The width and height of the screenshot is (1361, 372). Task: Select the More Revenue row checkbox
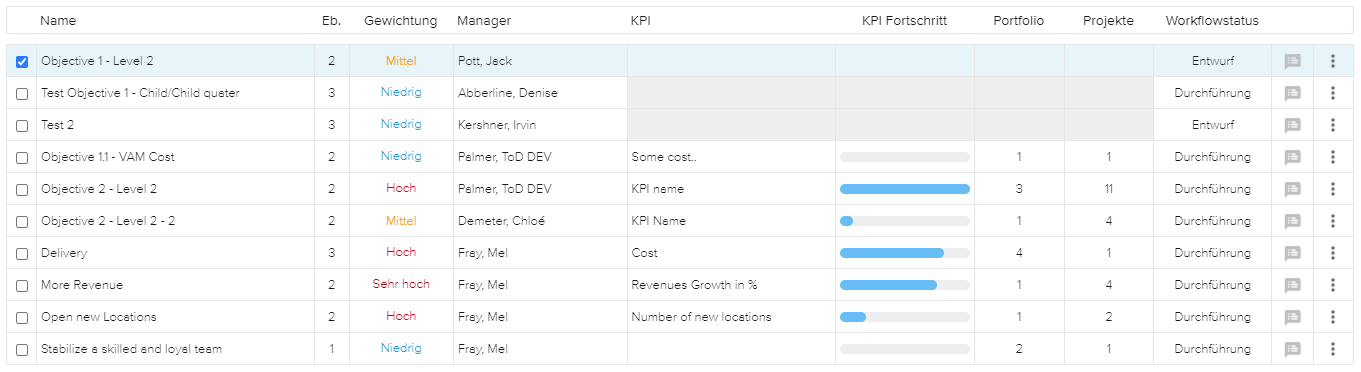pyautogui.click(x=22, y=285)
